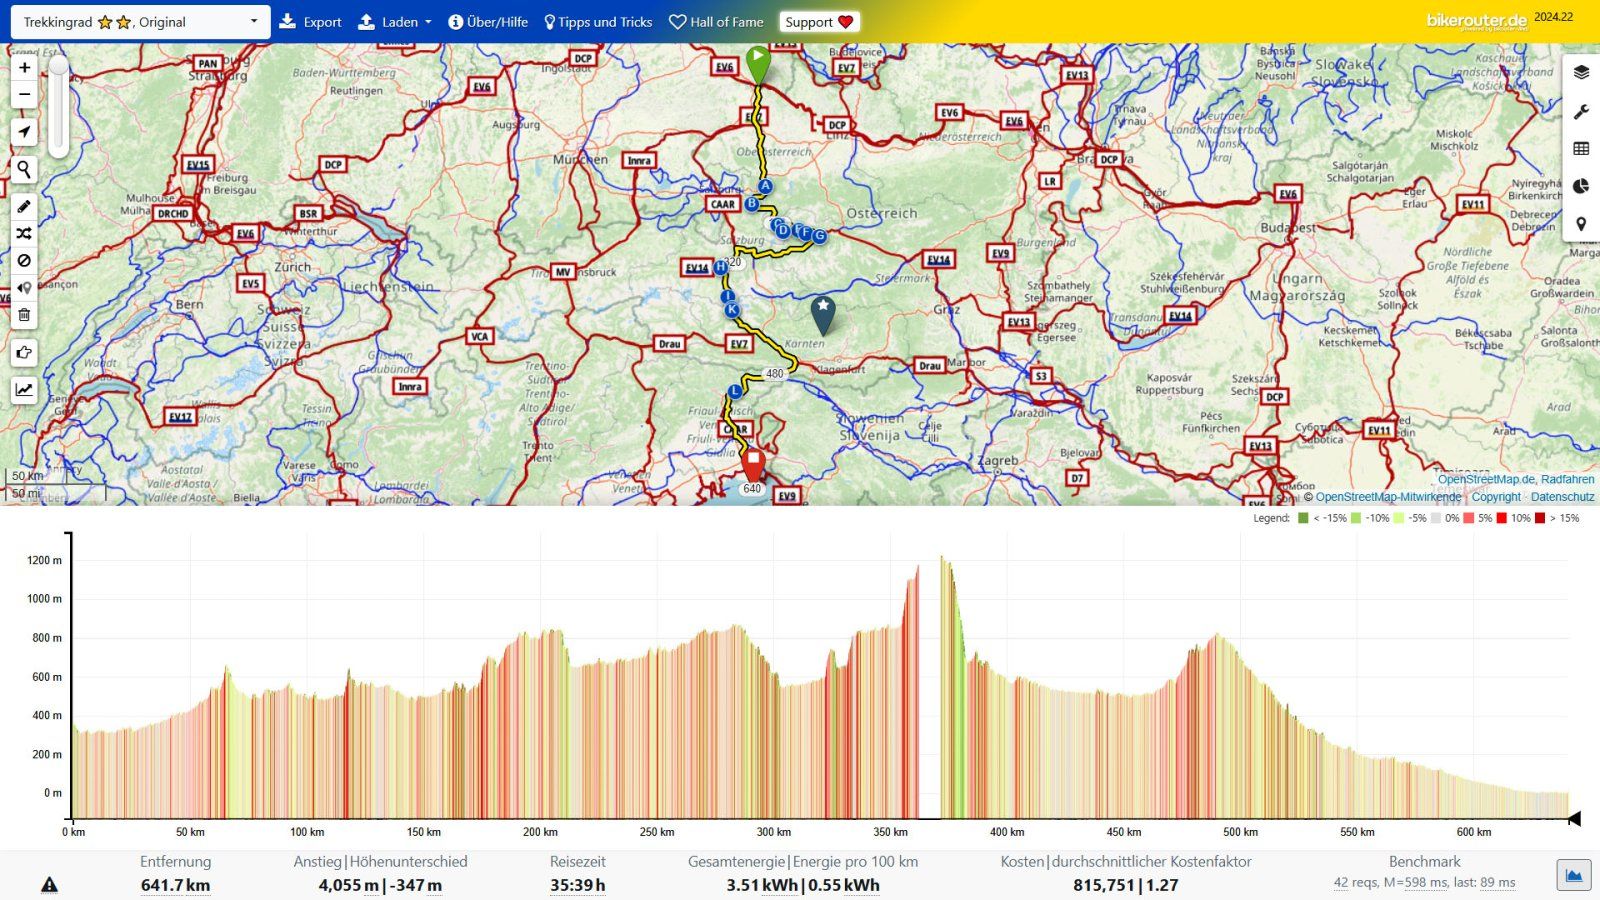Toggle the elevation chart with line-graph icon
Viewport: 1600px width, 900px height.
[x=24, y=390]
